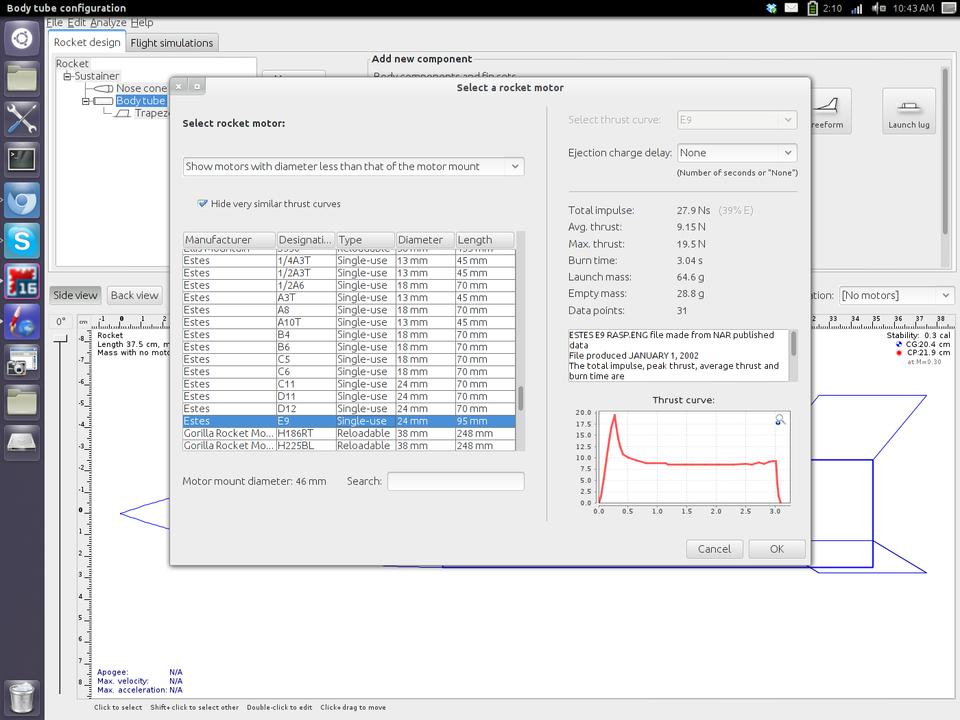
Task: Launch Chromium browser from the dock
Action: click(x=22, y=199)
